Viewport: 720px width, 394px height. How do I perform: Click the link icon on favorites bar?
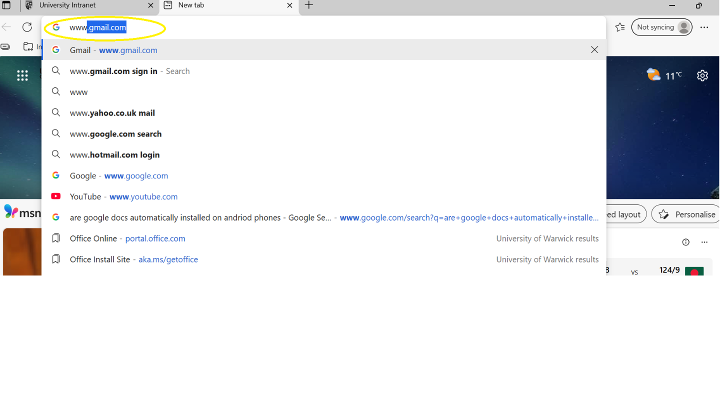click(x=5, y=46)
